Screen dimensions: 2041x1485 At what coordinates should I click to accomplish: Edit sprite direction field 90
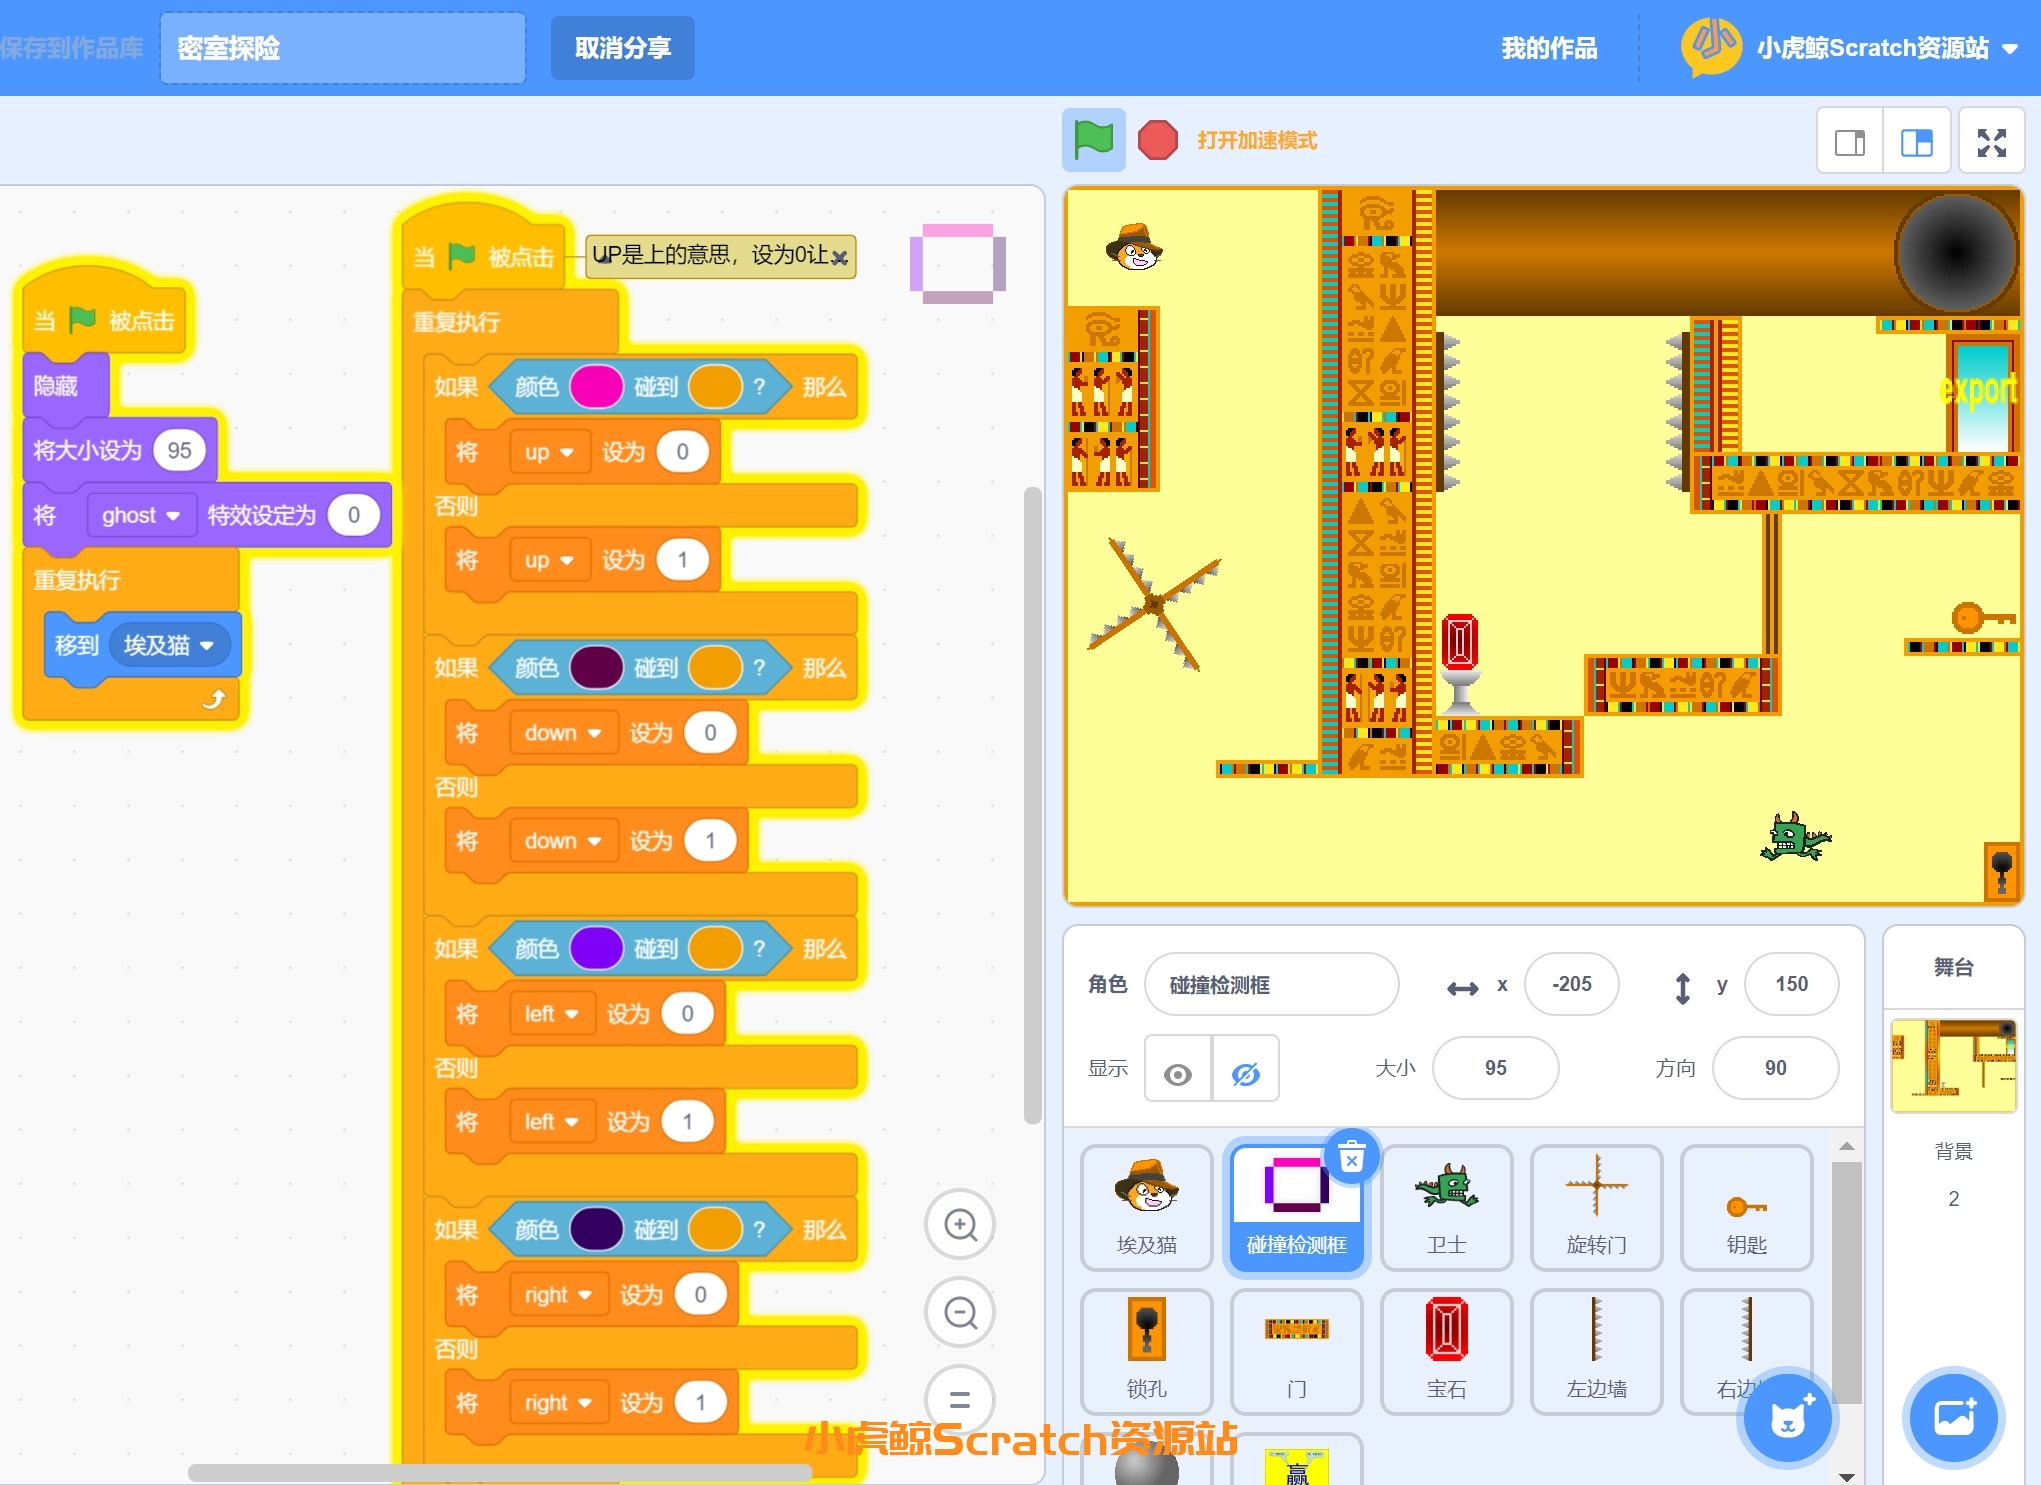pos(1775,1068)
